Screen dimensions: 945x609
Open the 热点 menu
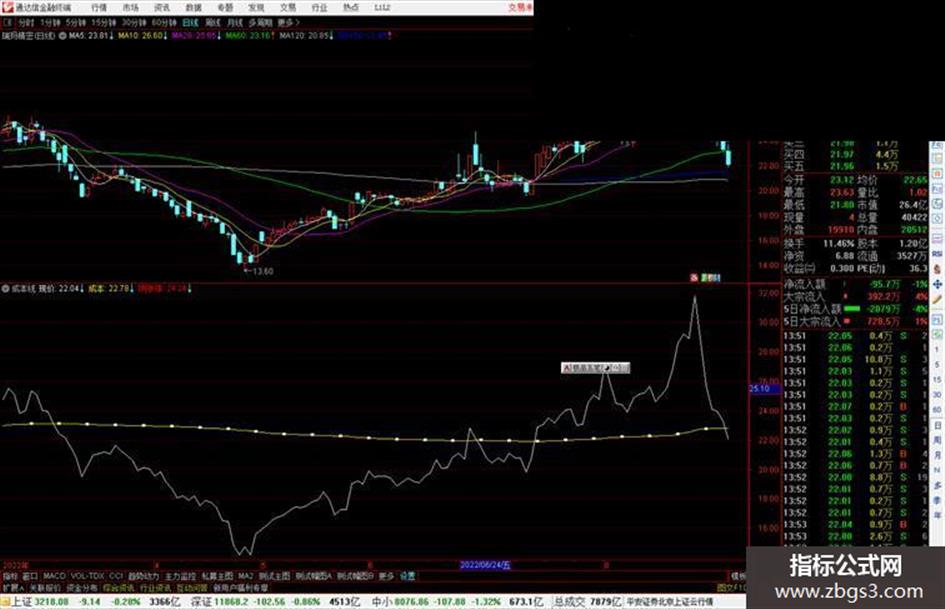351,8
